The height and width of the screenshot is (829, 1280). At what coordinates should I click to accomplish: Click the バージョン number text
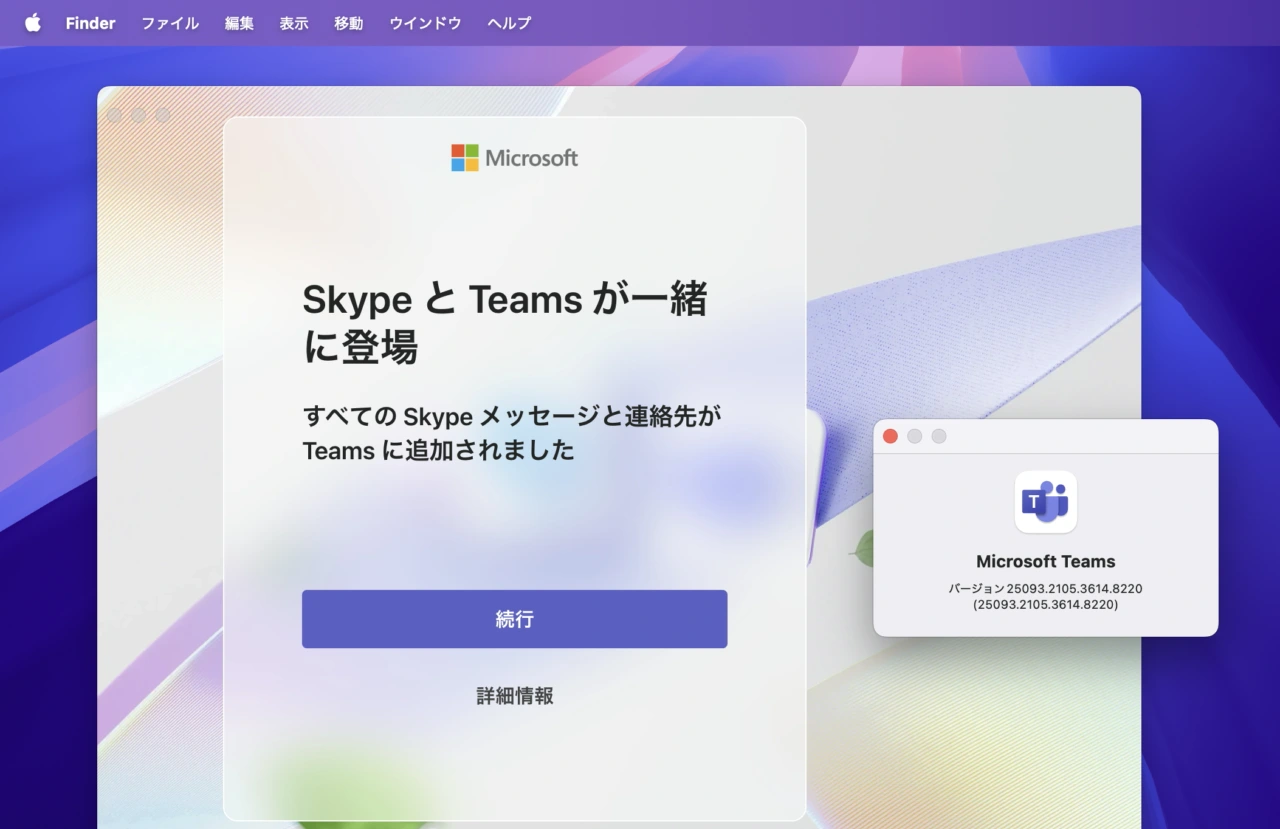coord(1045,589)
